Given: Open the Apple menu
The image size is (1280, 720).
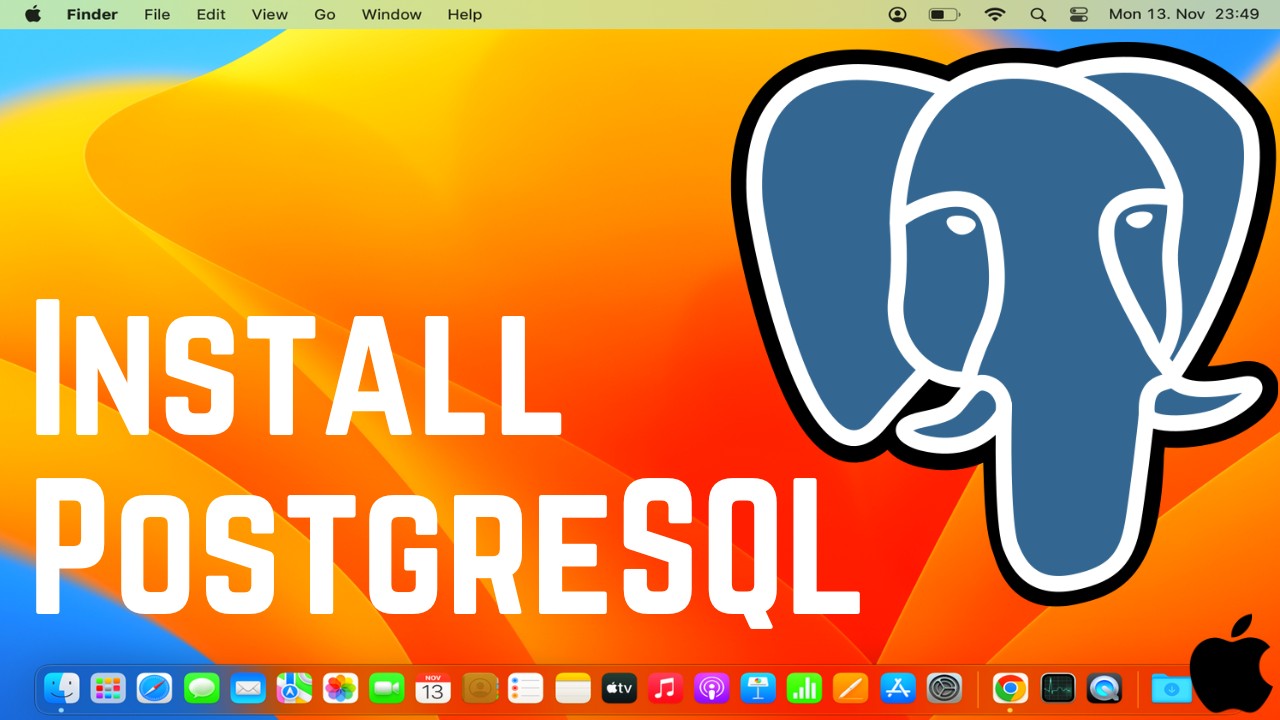Looking at the screenshot, I should click(33, 14).
